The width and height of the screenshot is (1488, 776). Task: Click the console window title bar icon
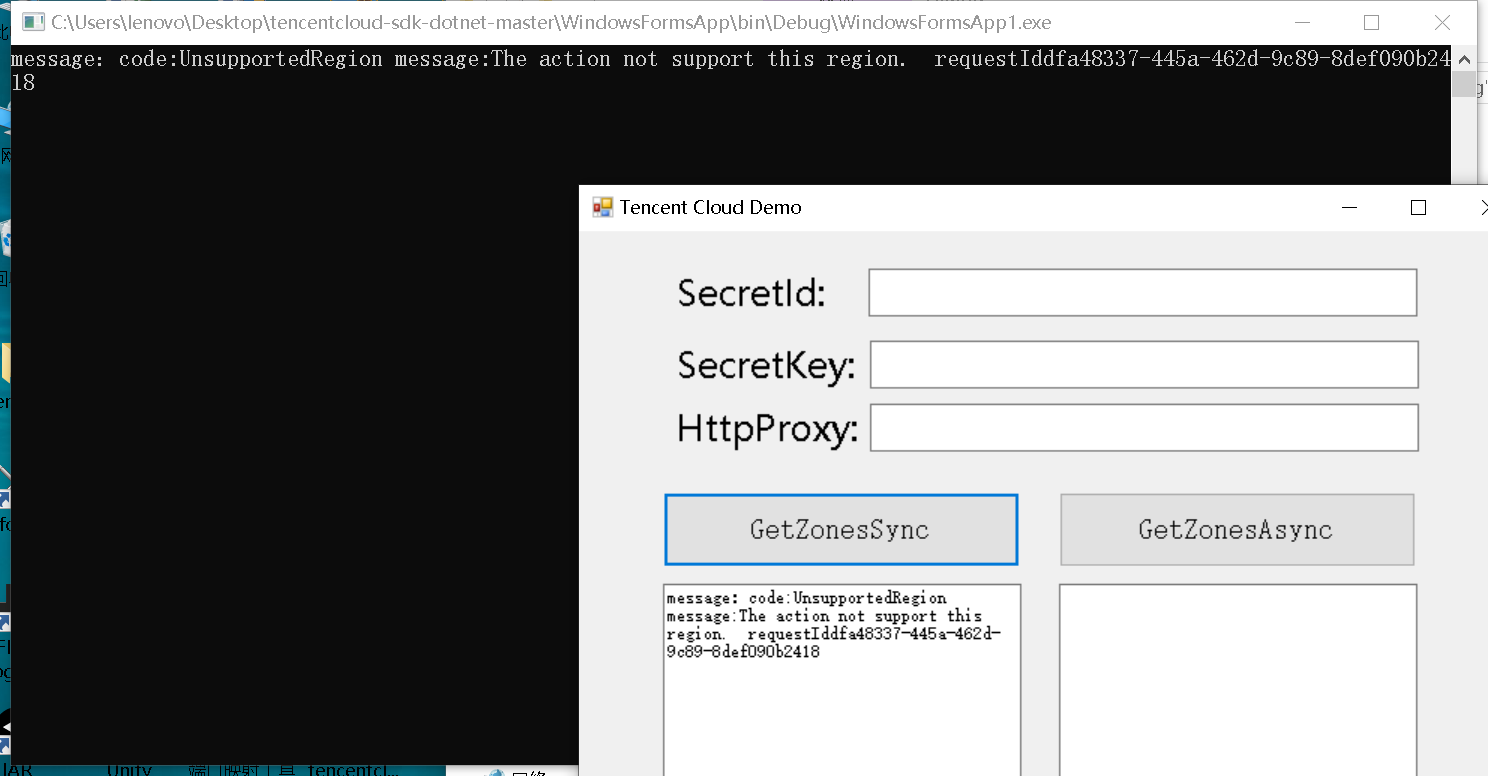[33, 22]
